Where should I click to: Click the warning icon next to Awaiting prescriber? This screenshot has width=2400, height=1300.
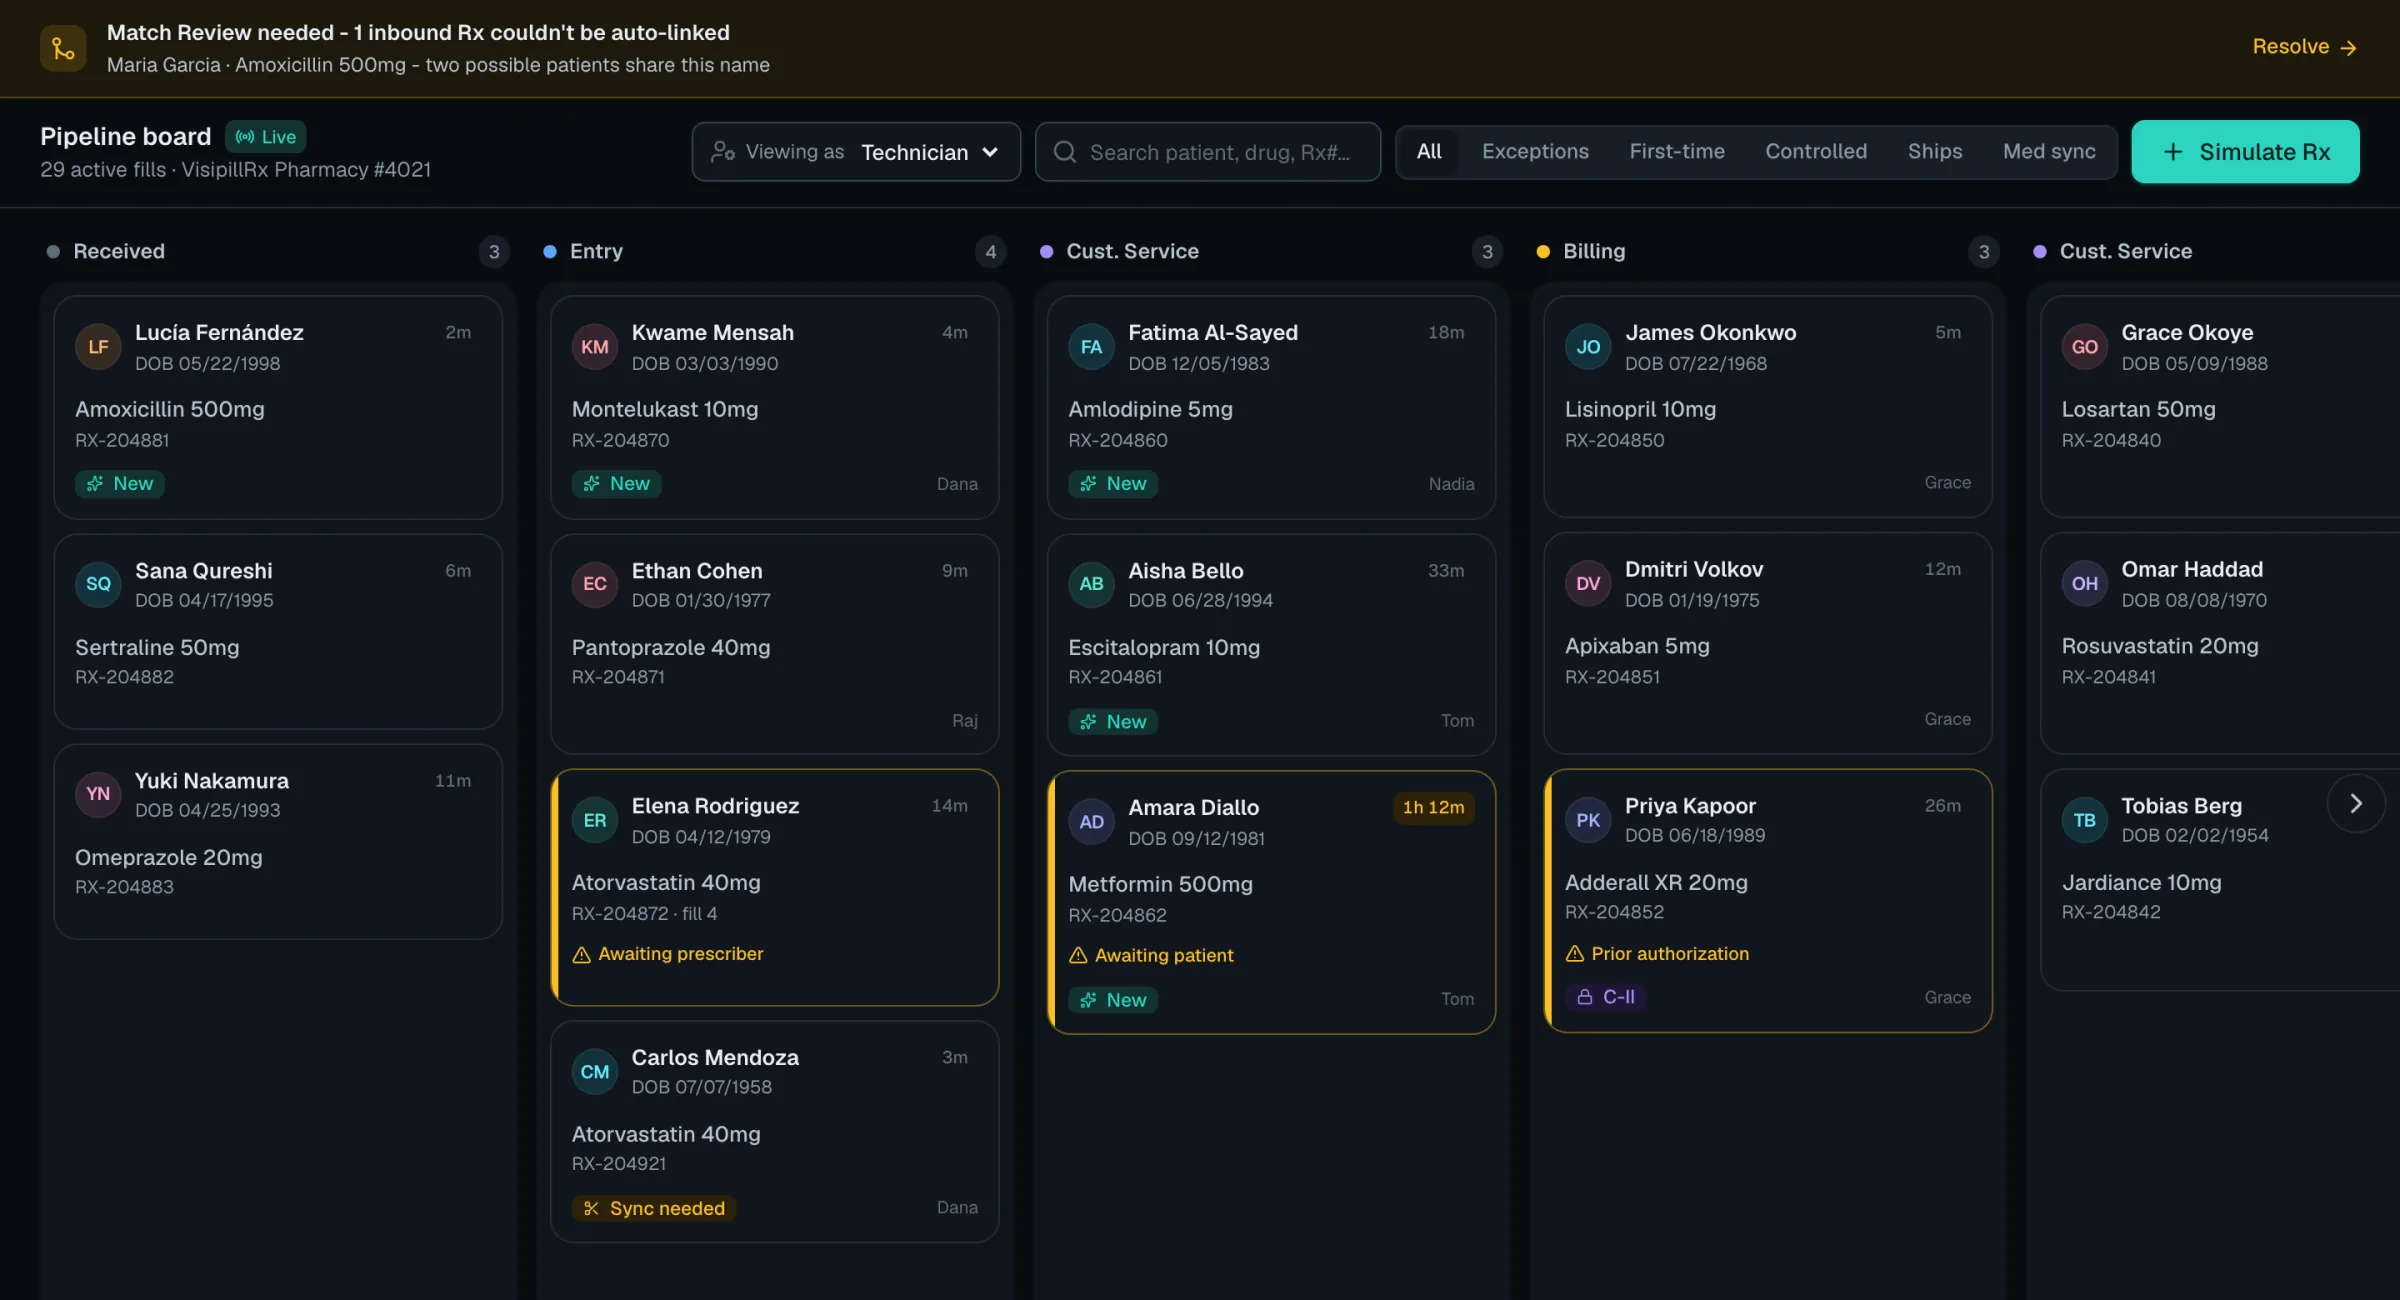[x=581, y=955]
